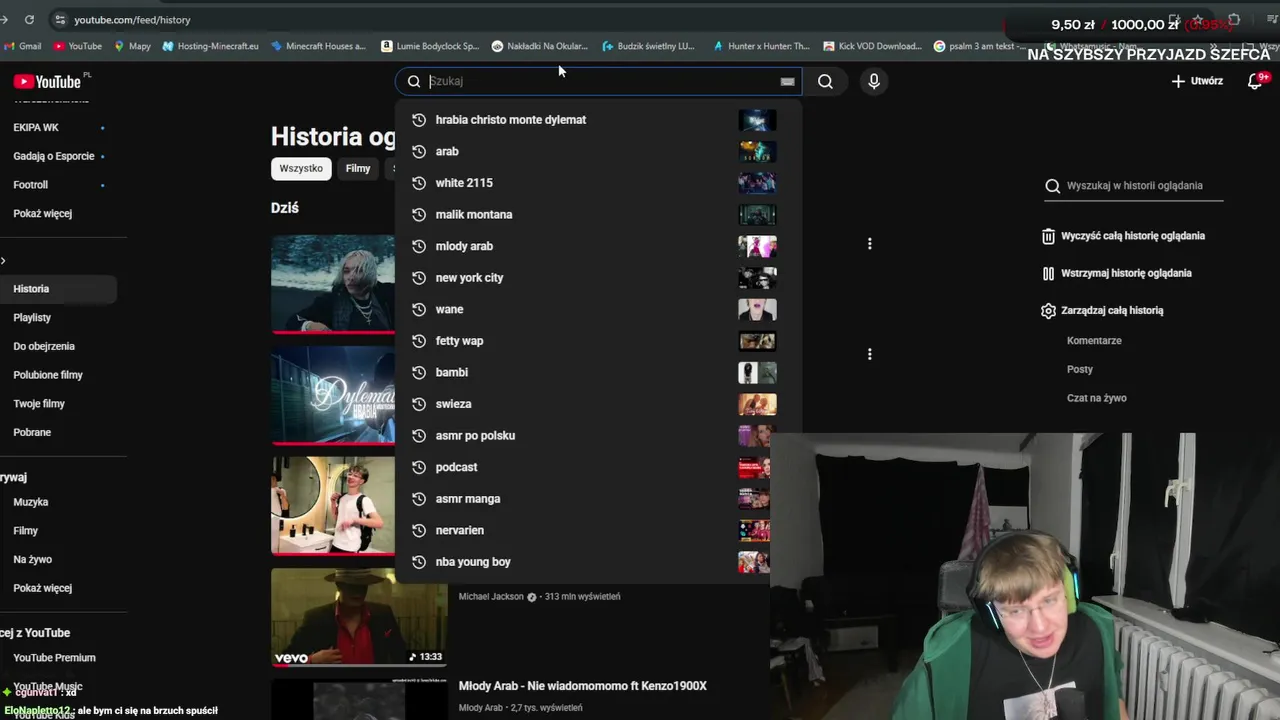Open Historia in the sidebar
The height and width of the screenshot is (720, 1280).
click(58, 289)
